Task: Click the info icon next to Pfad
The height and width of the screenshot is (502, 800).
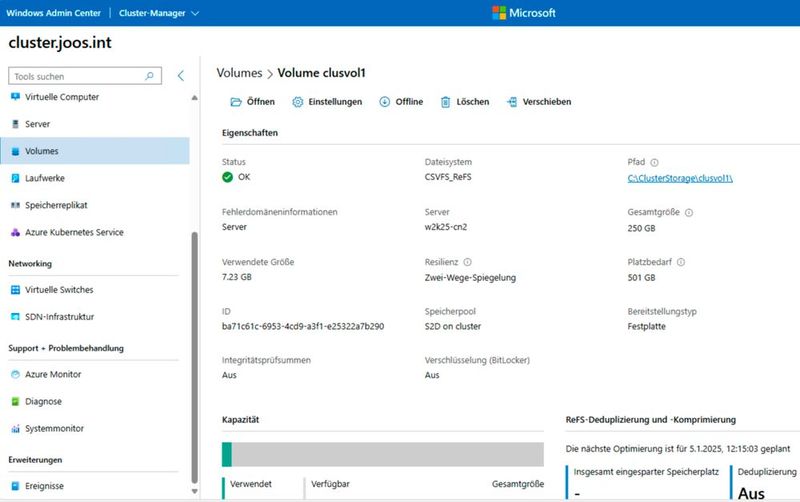Action: [654, 162]
